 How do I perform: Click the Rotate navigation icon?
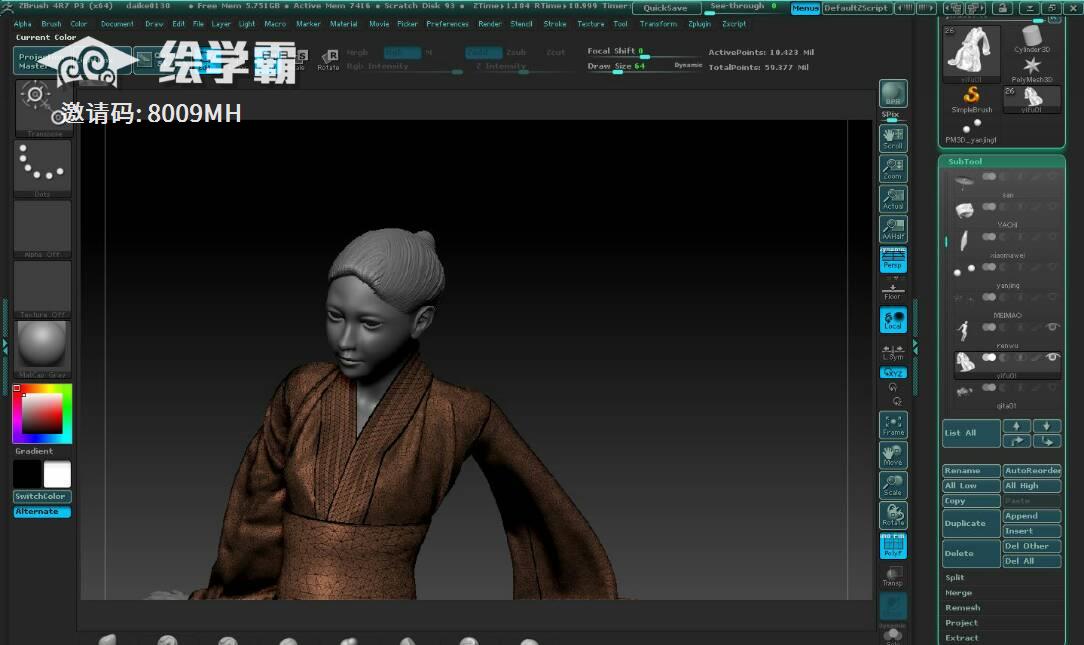[892, 515]
